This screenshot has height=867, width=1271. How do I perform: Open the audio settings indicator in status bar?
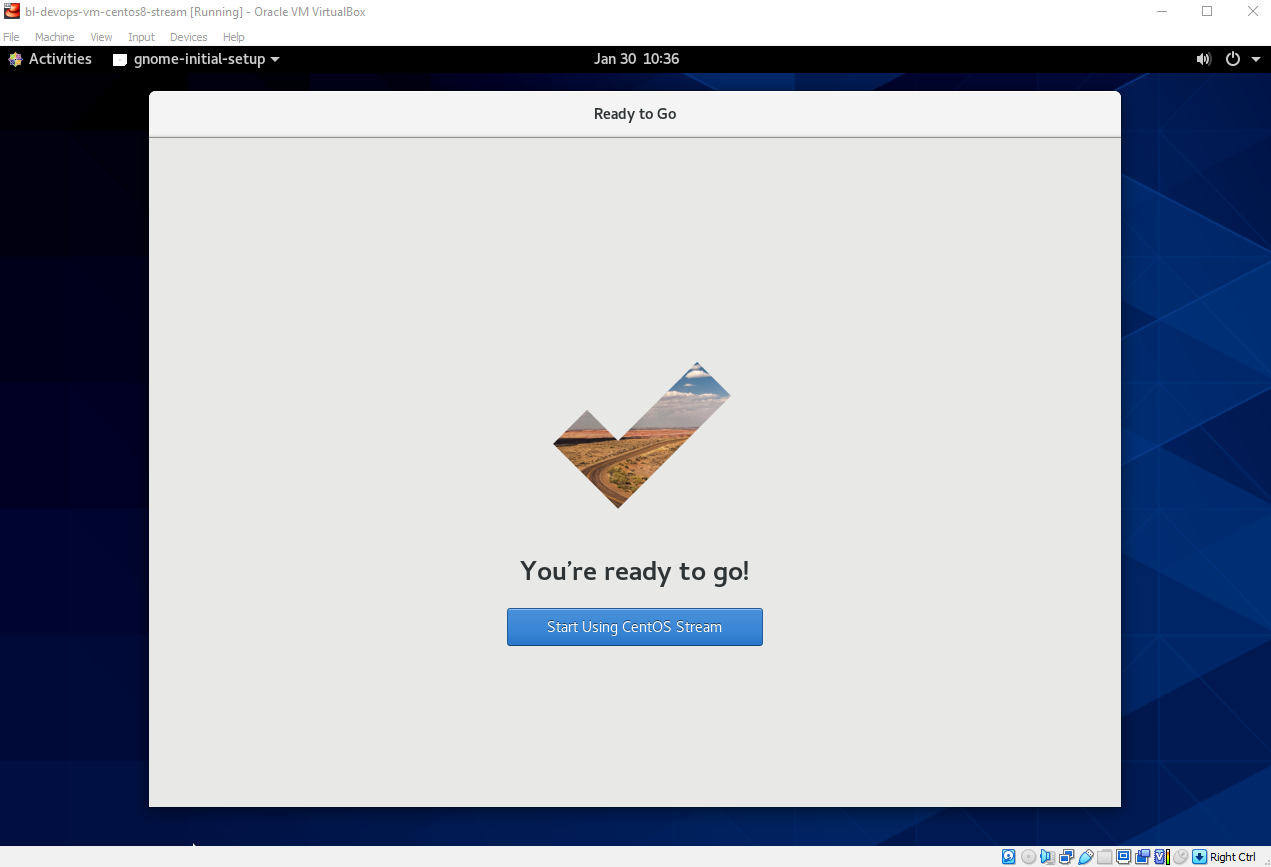pos(1047,857)
